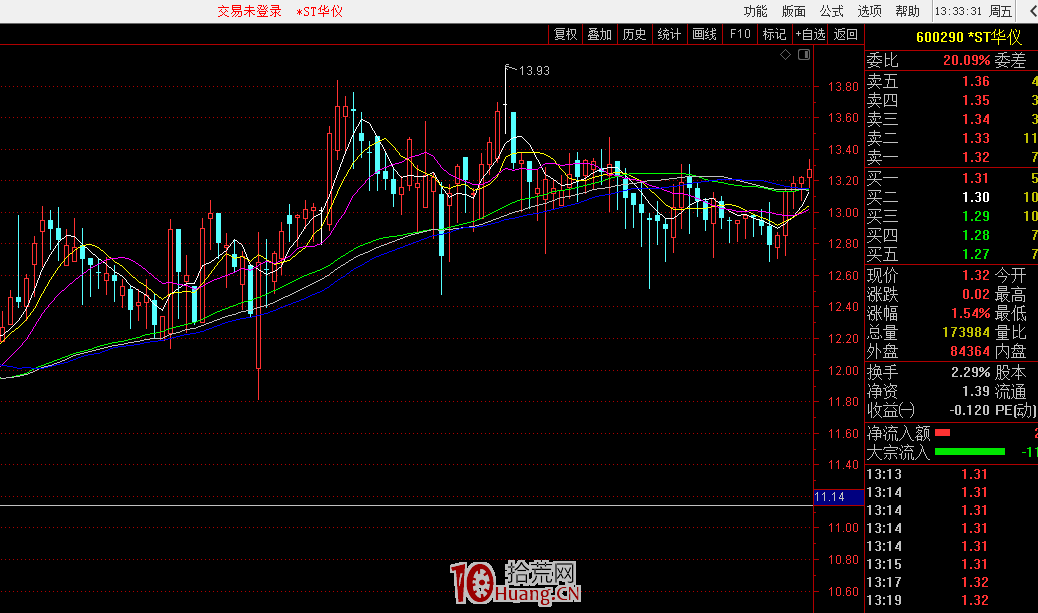Click the 交易未登录 trading login link

[250, 11]
